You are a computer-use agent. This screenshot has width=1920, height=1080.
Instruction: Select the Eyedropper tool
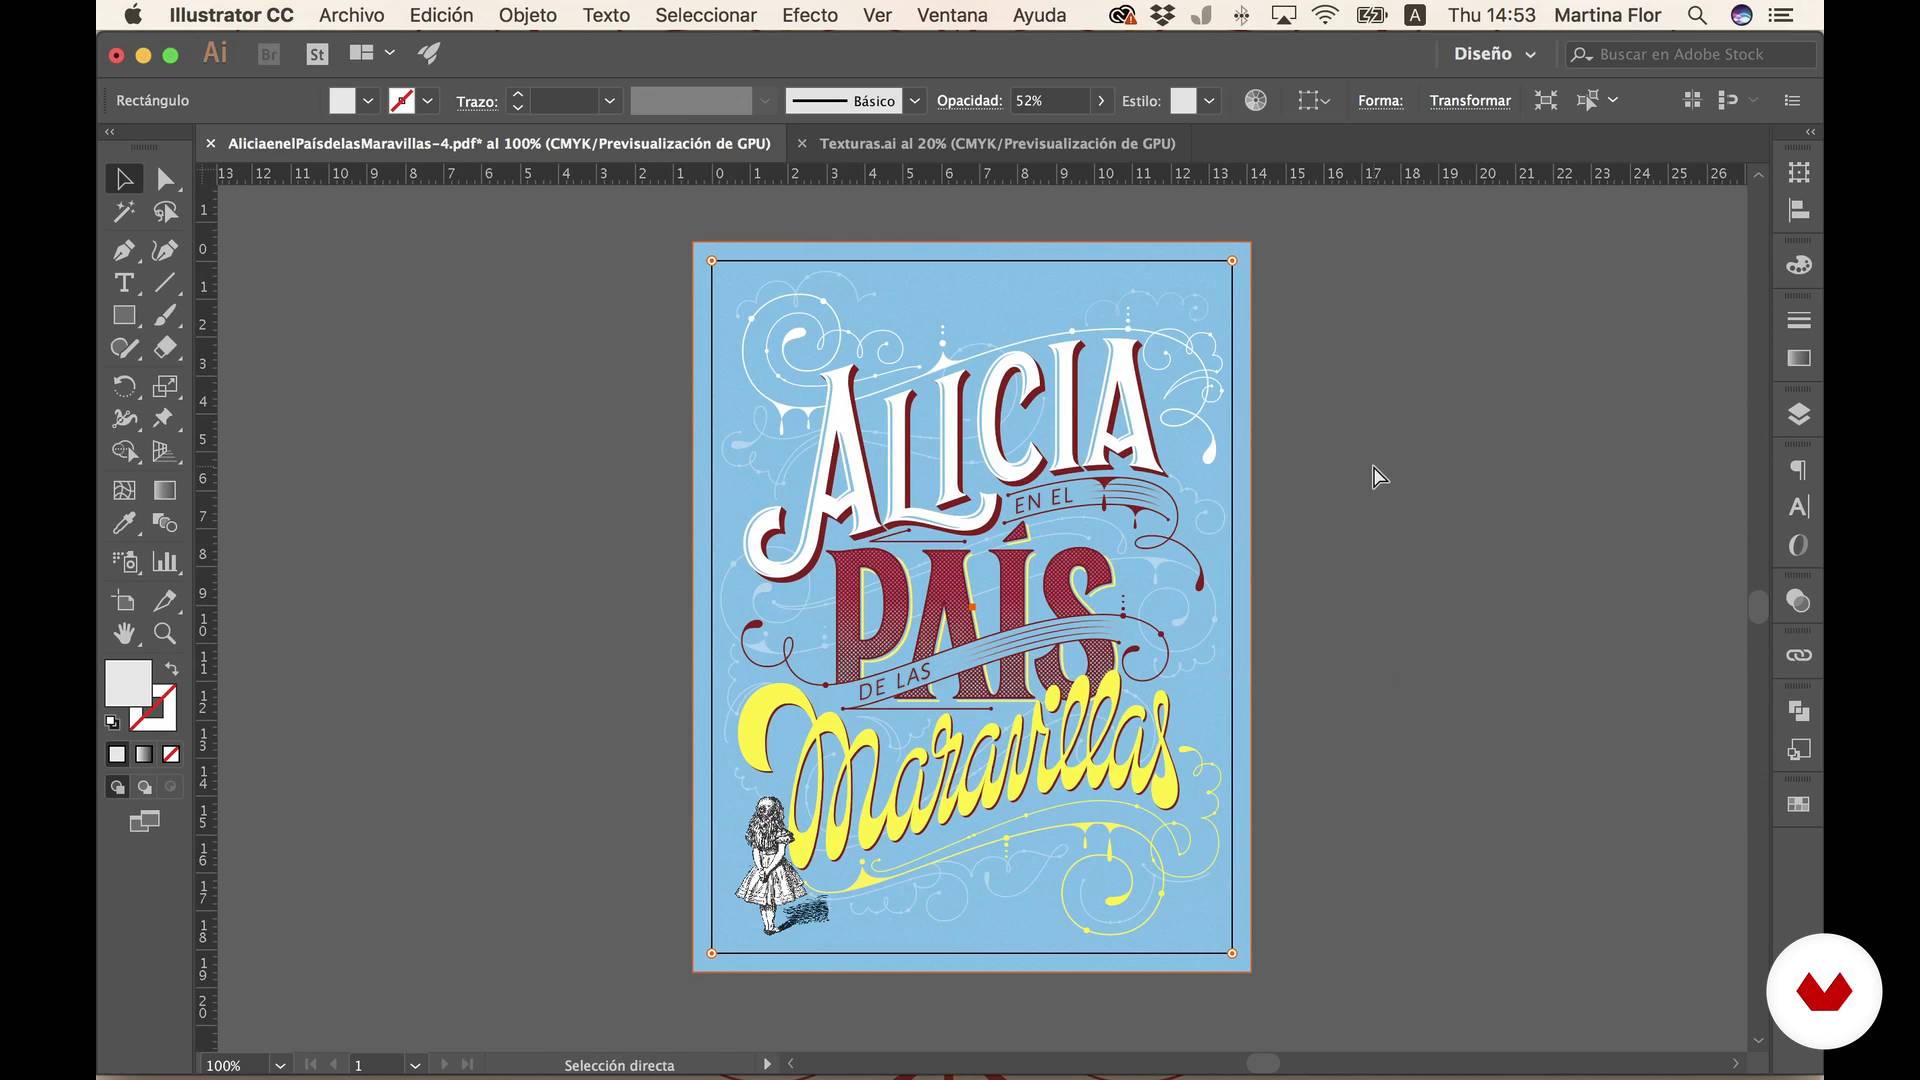click(x=124, y=523)
